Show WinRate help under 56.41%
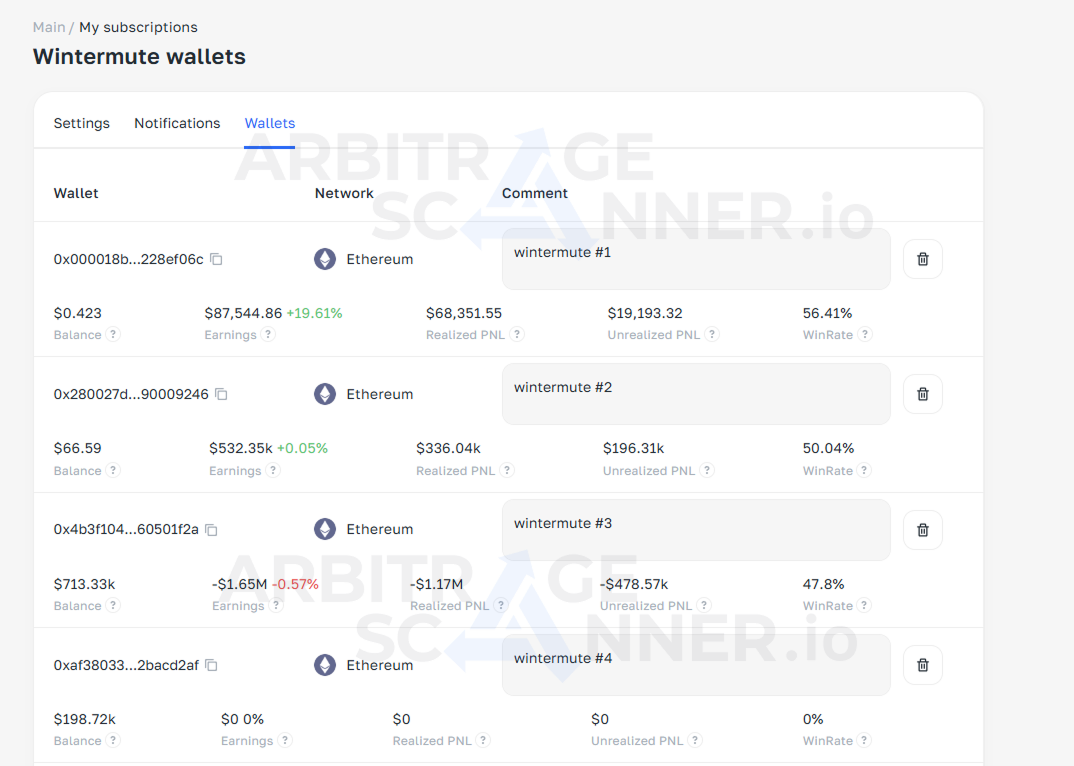1074x766 pixels. [x=865, y=334]
